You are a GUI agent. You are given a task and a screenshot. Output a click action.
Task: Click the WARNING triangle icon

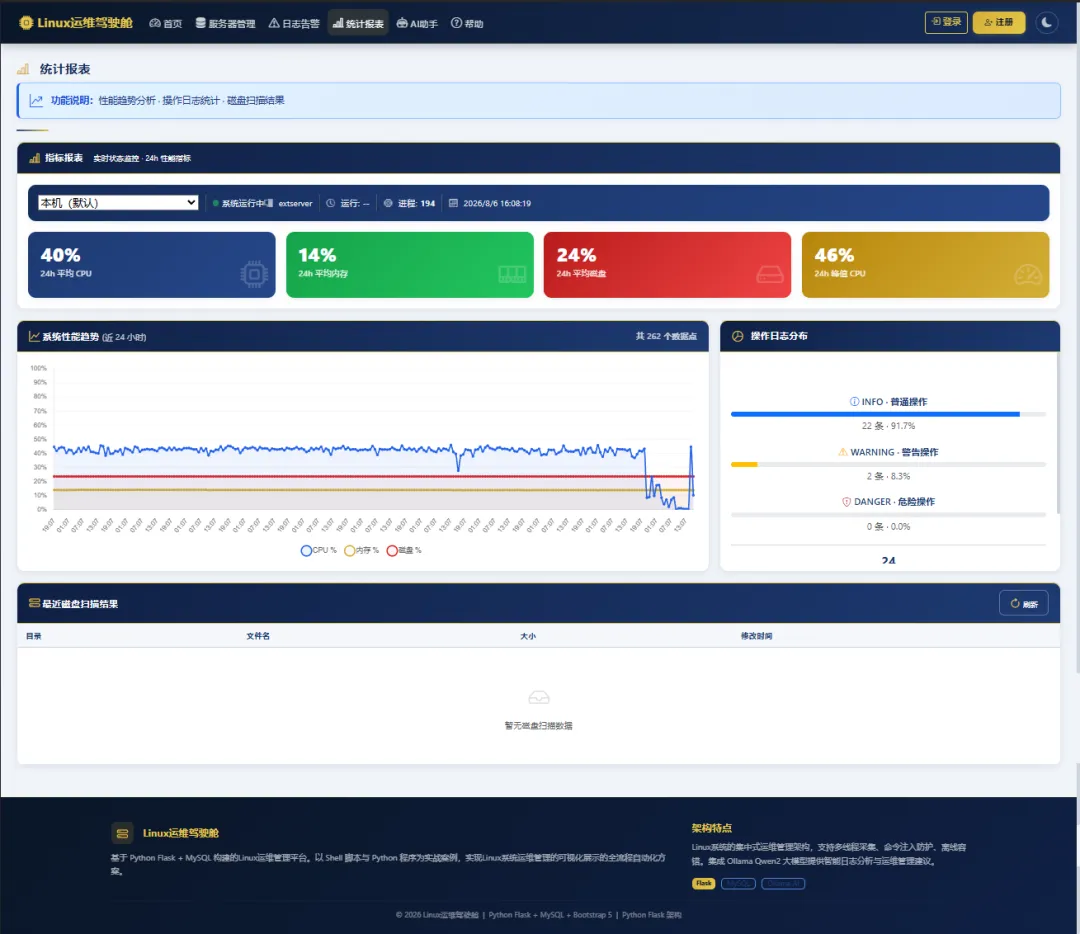click(842, 453)
